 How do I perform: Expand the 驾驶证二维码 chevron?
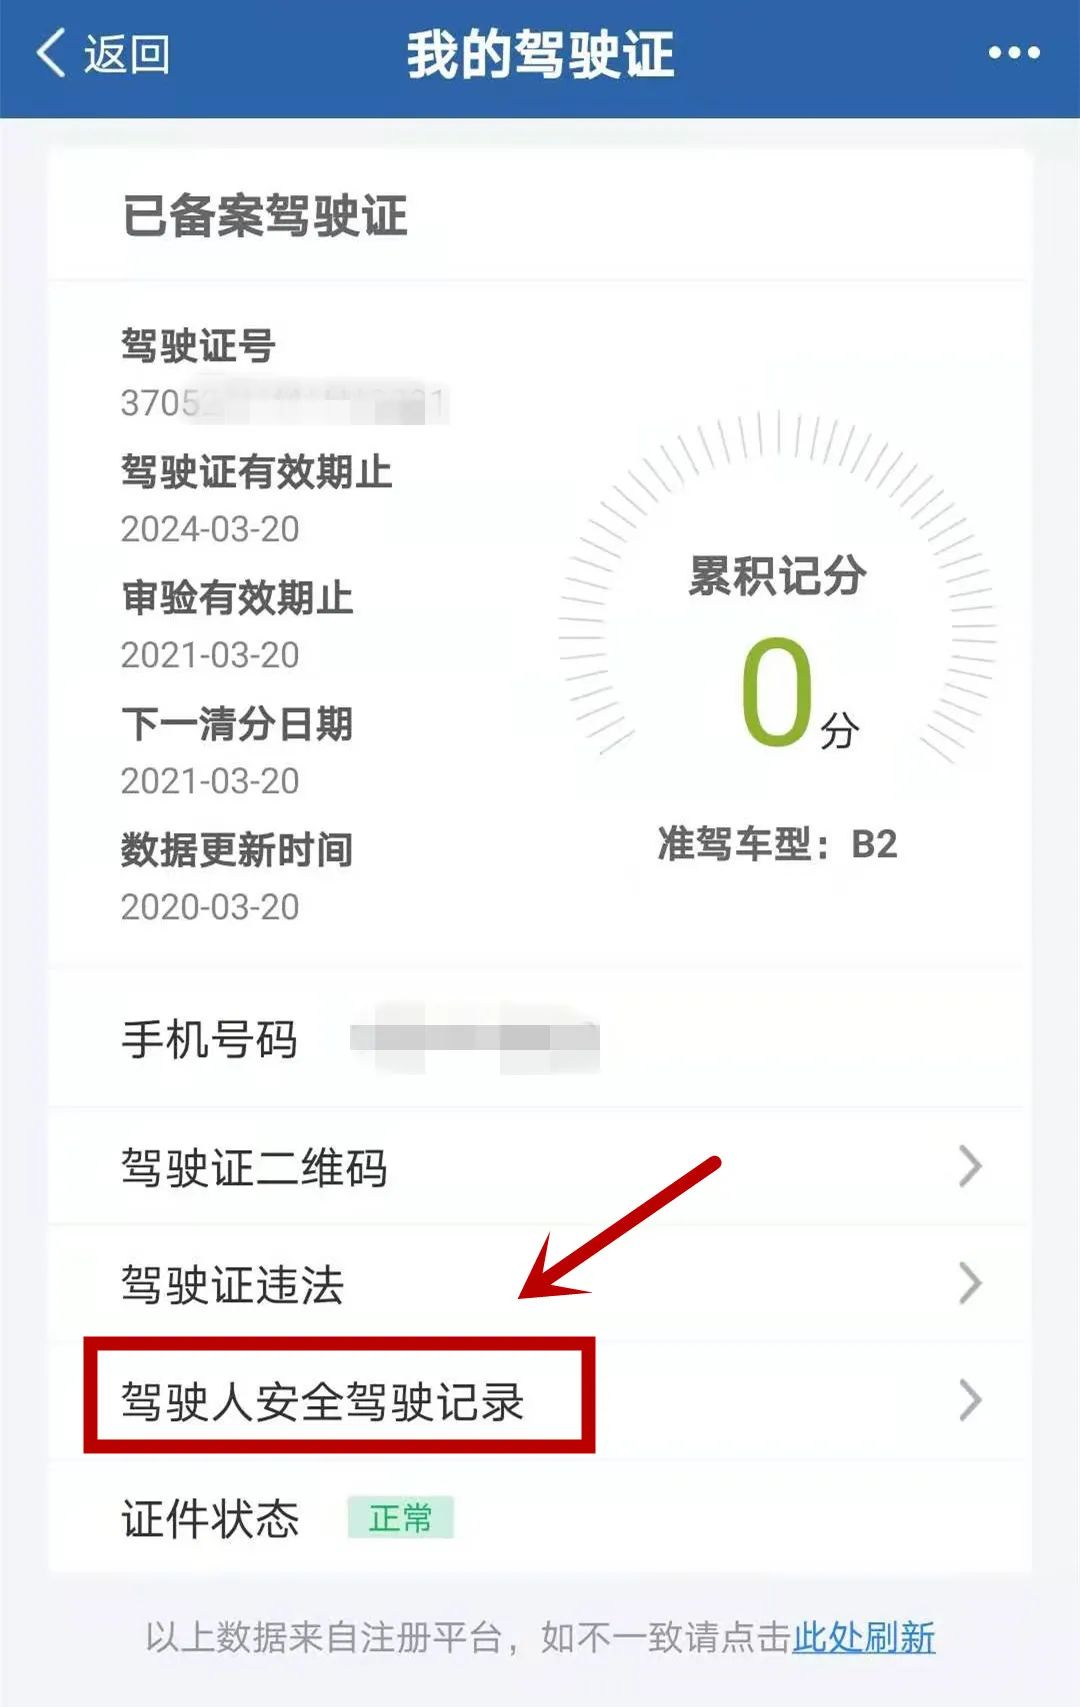pos(970,1166)
